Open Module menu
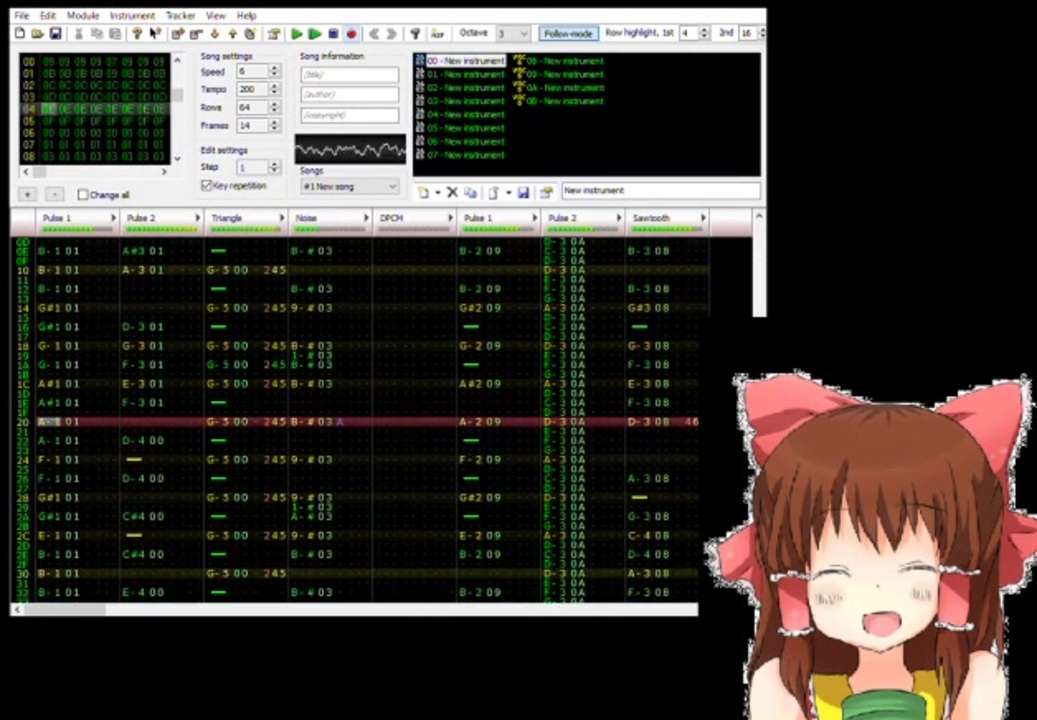This screenshot has height=720, width=1037. click(x=83, y=15)
